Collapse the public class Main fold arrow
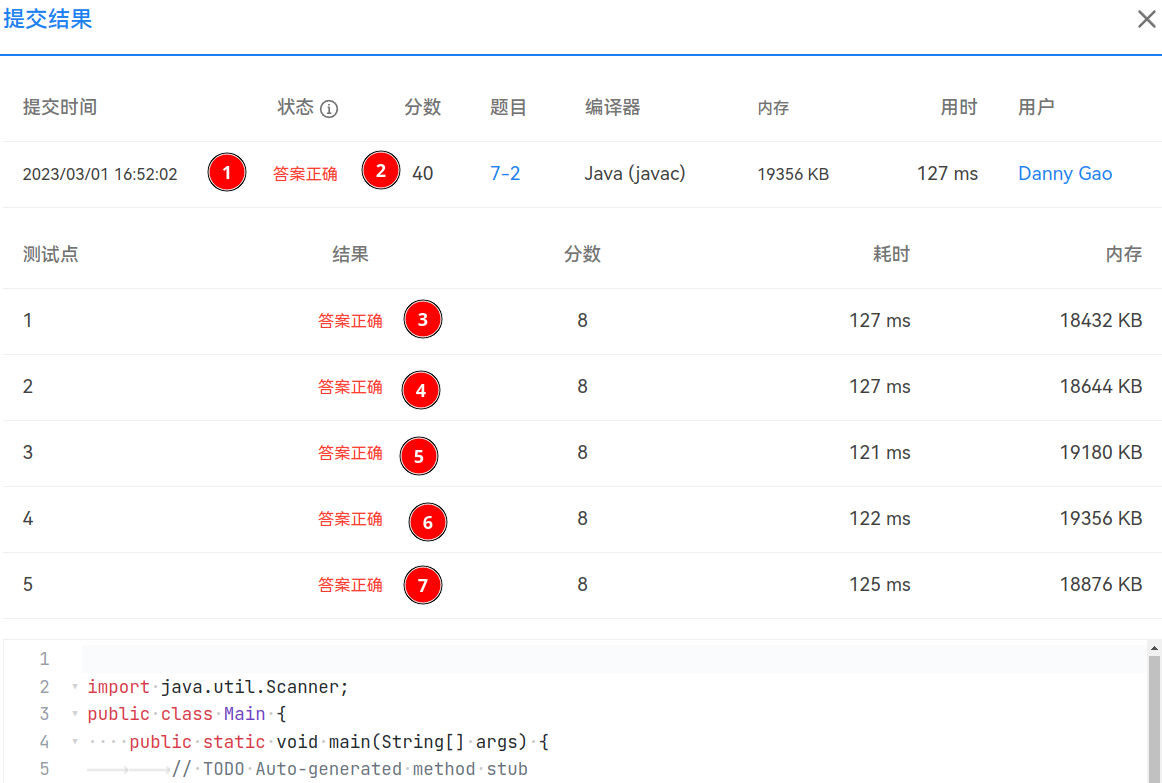The height and width of the screenshot is (783, 1162). 75,715
